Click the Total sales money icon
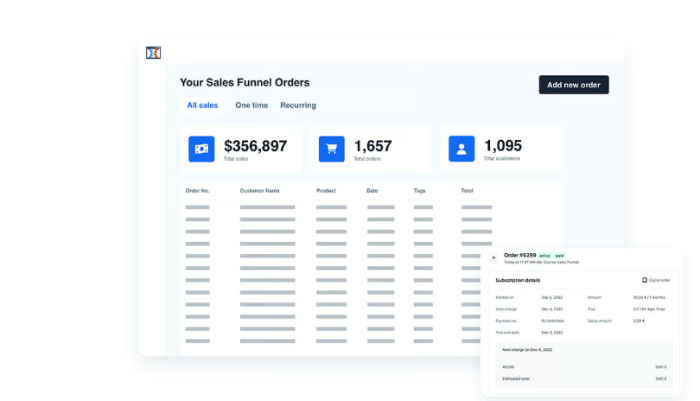 [x=201, y=149]
